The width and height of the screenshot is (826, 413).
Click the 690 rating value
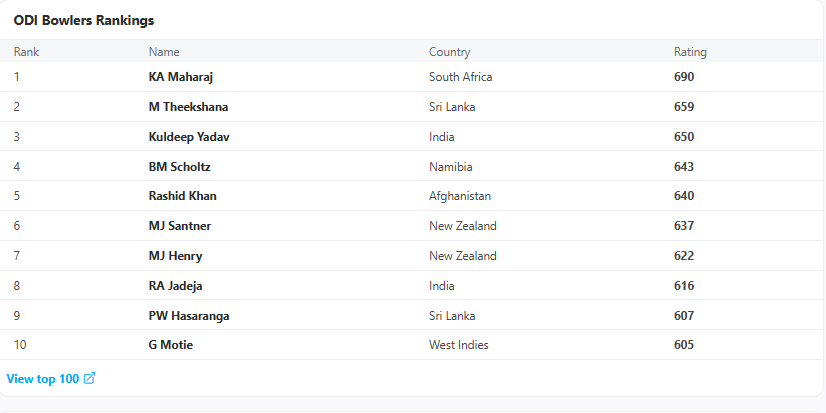click(684, 77)
